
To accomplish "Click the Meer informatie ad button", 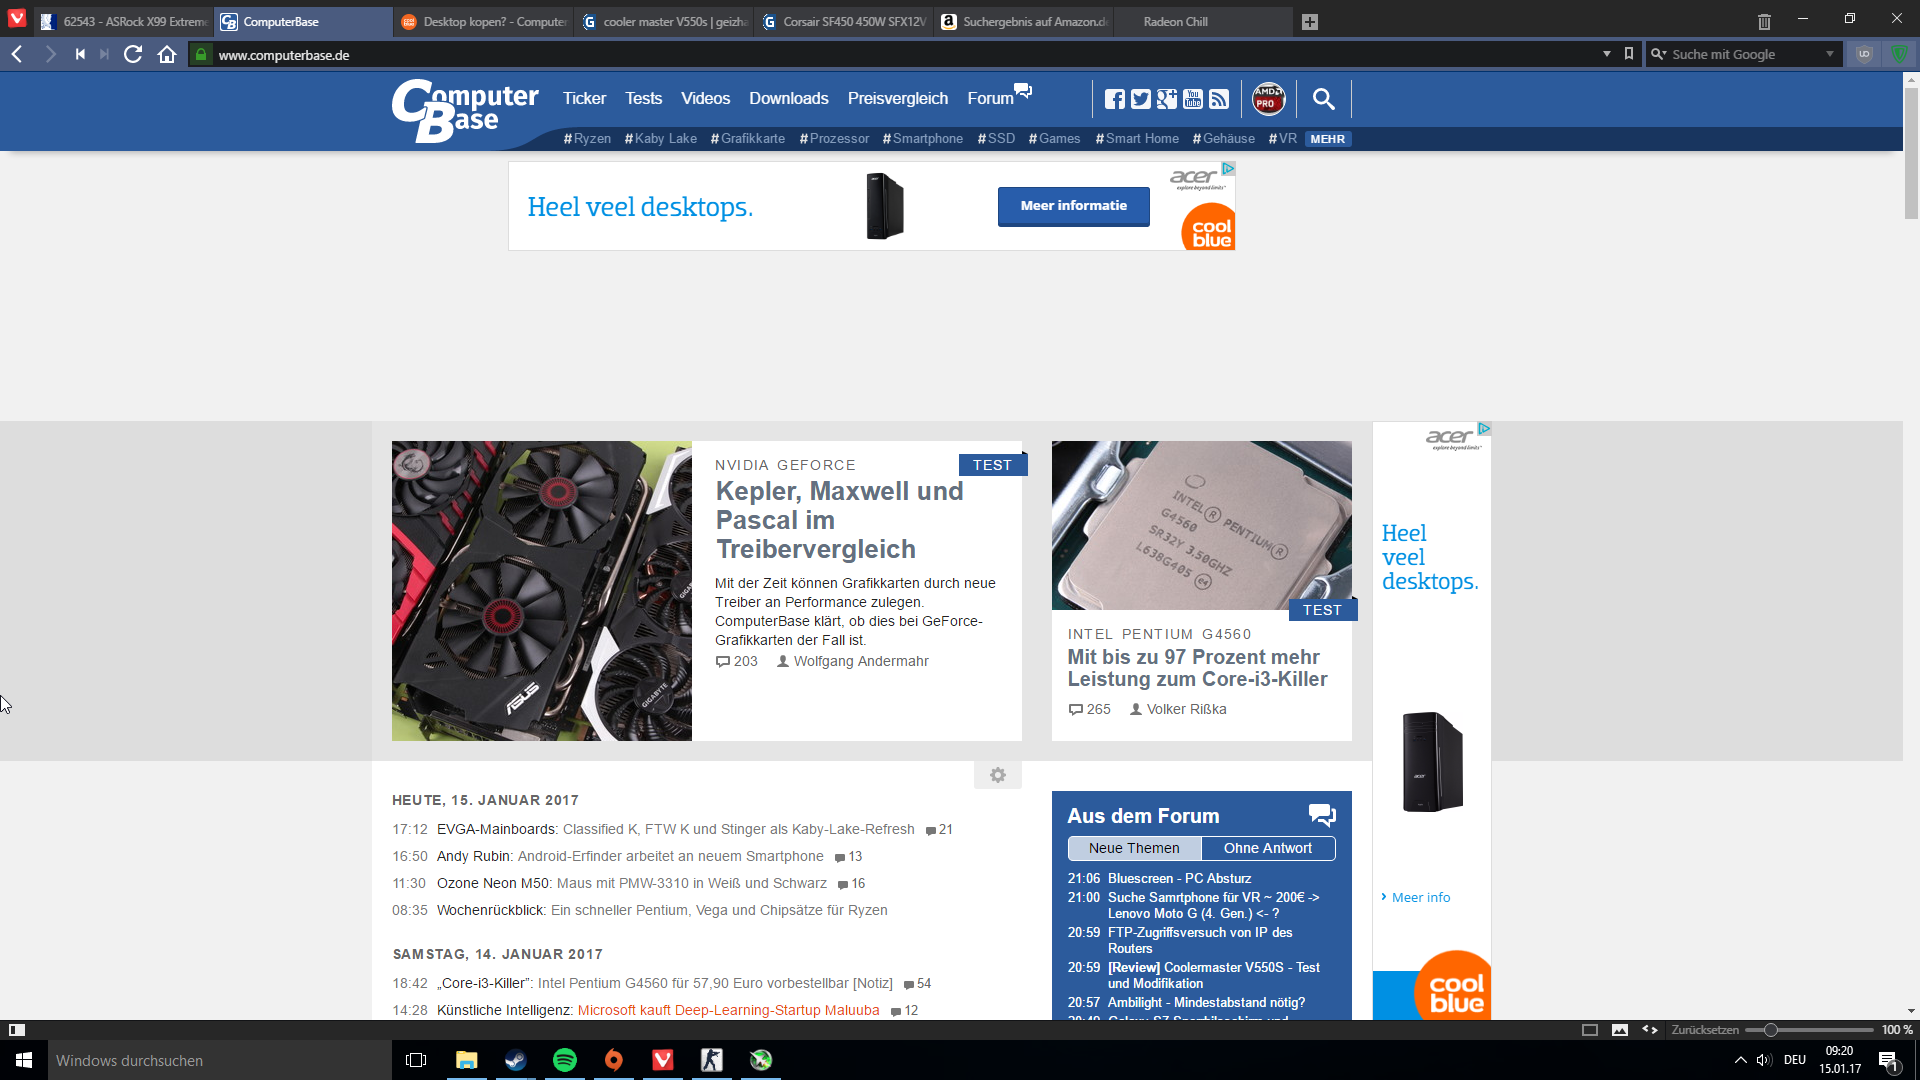I will [1073, 206].
